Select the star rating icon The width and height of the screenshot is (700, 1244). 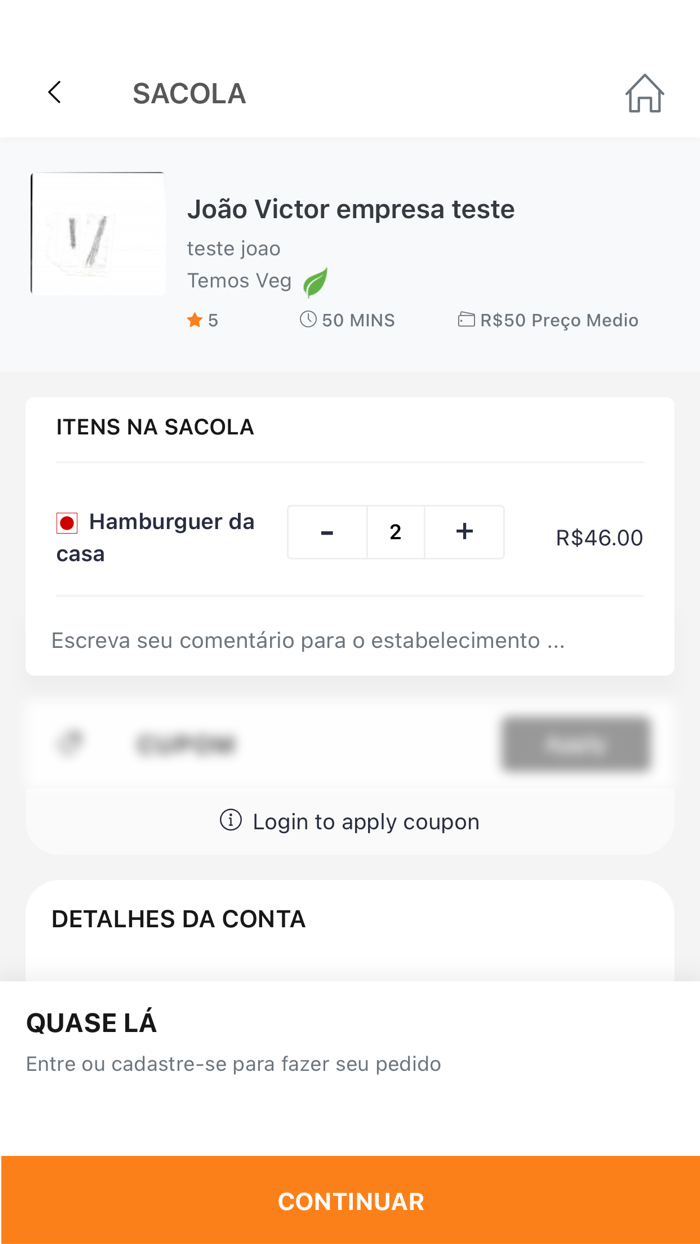pyautogui.click(x=194, y=319)
